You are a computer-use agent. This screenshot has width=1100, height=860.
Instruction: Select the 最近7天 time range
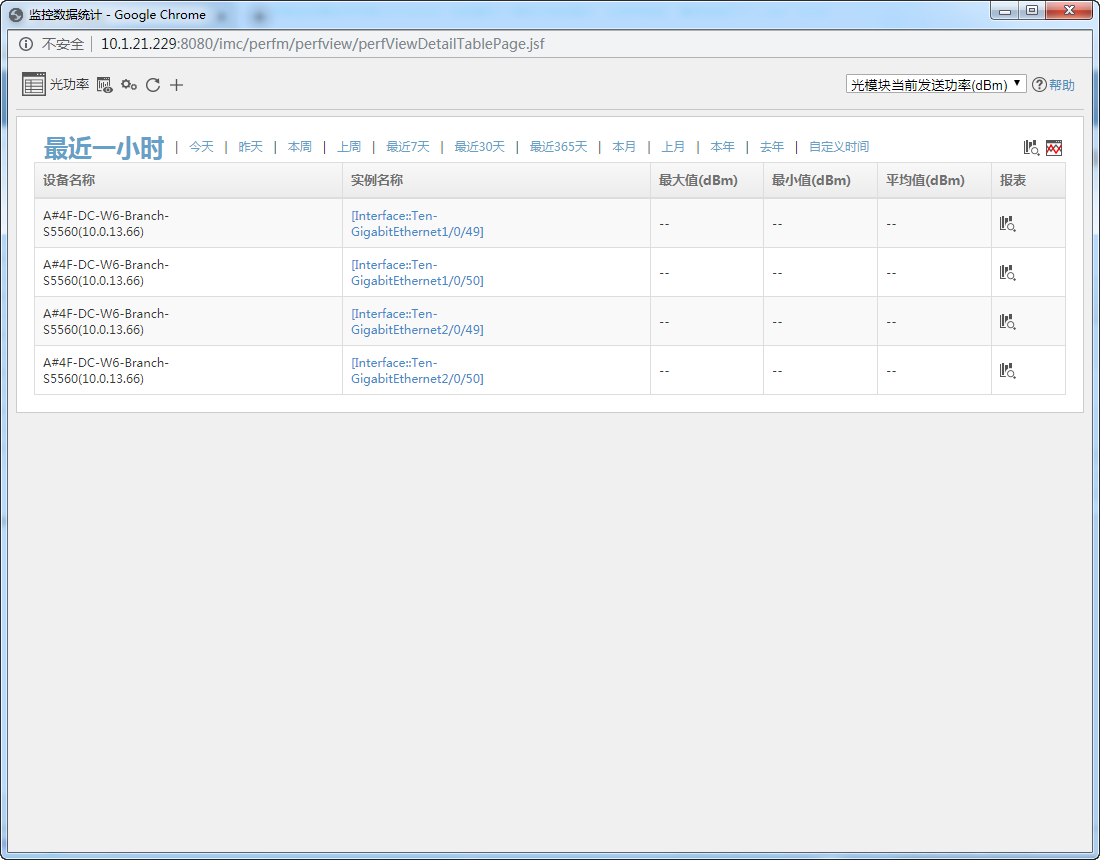point(408,147)
